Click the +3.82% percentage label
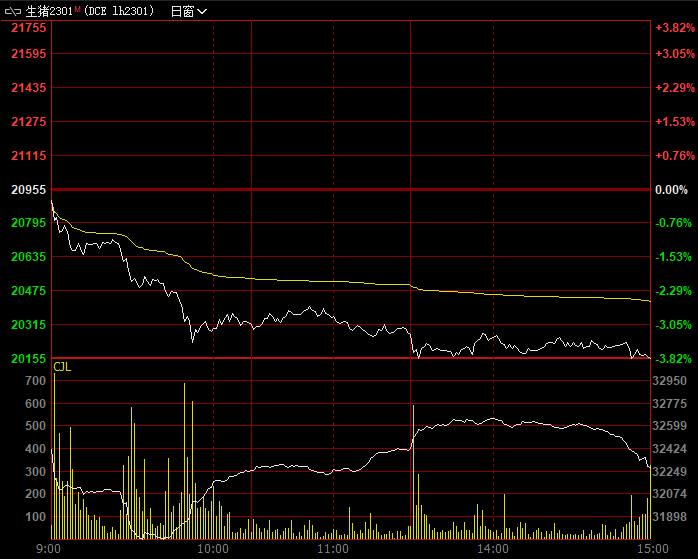The height and width of the screenshot is (559, 698). [675, 28]
